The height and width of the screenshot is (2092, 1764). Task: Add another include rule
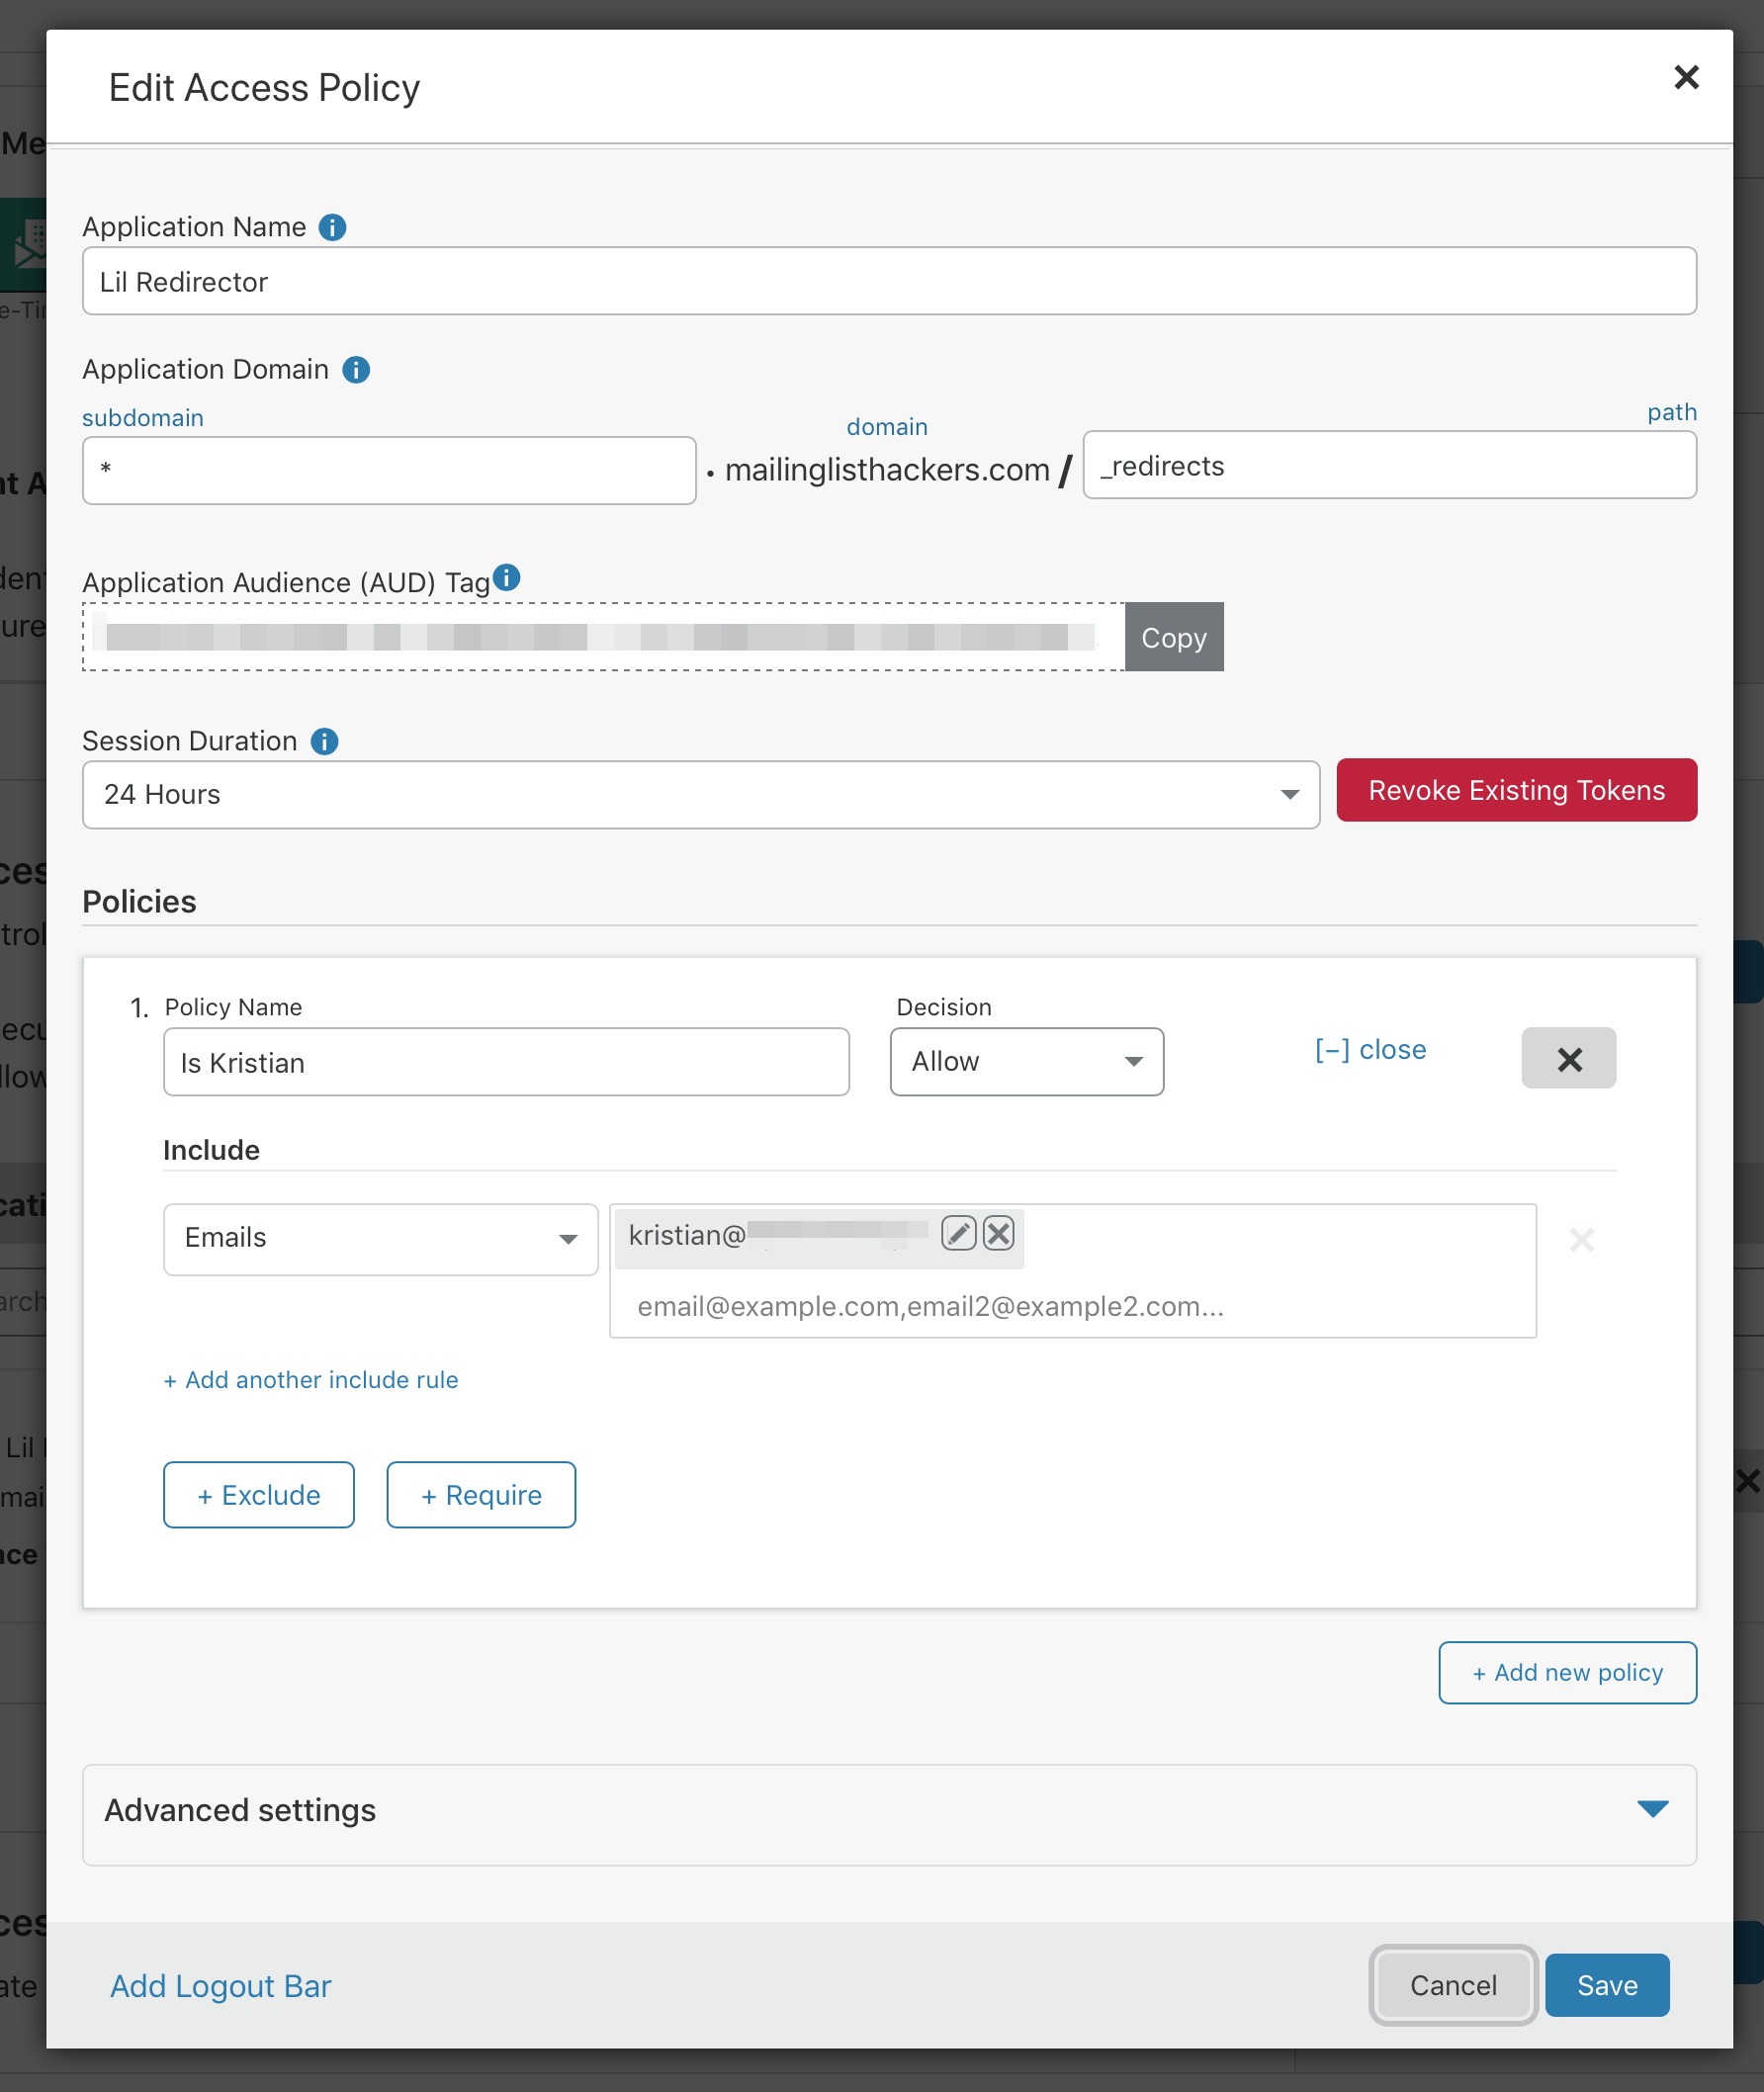[x=311, y=1380]
